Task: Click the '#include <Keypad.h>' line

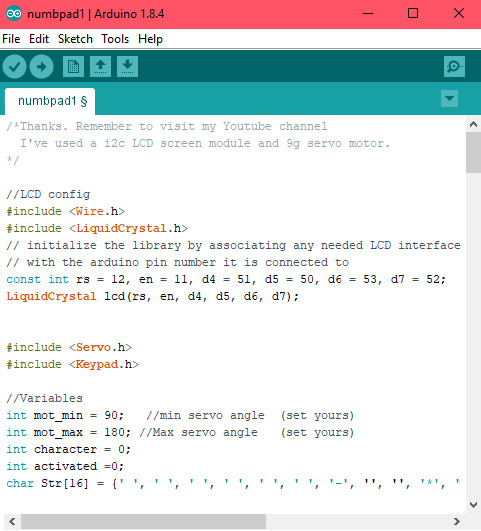Action: 72,364
